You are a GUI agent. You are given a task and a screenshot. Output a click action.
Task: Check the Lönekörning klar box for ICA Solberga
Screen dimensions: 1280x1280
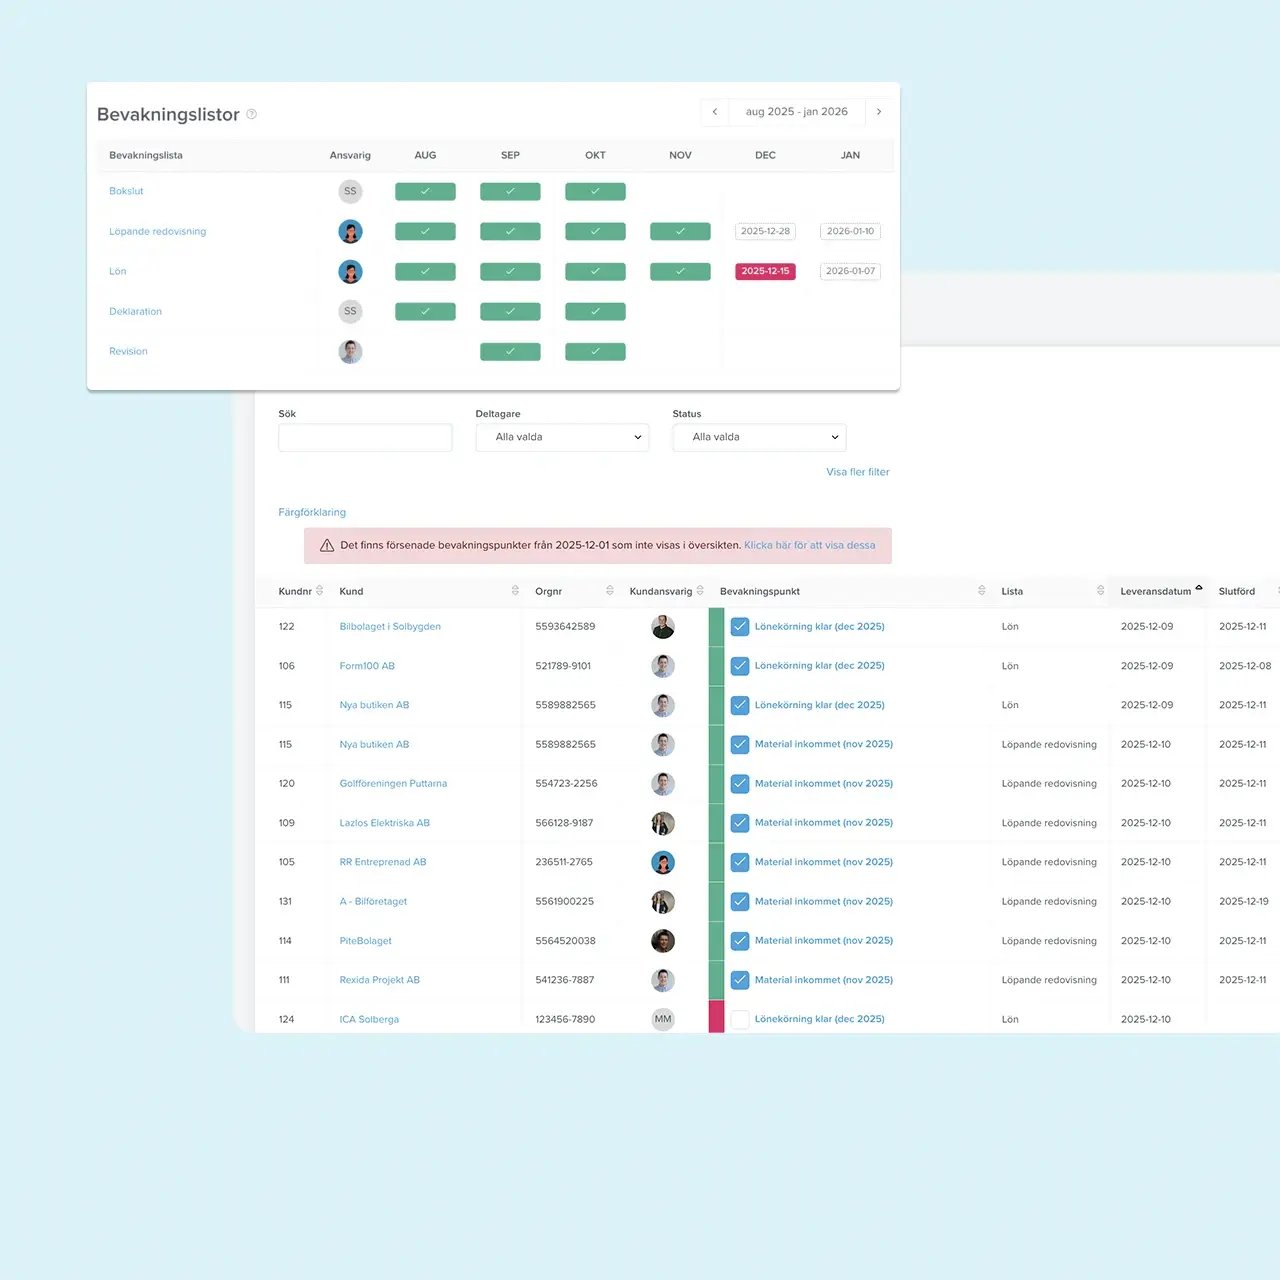740,1019
